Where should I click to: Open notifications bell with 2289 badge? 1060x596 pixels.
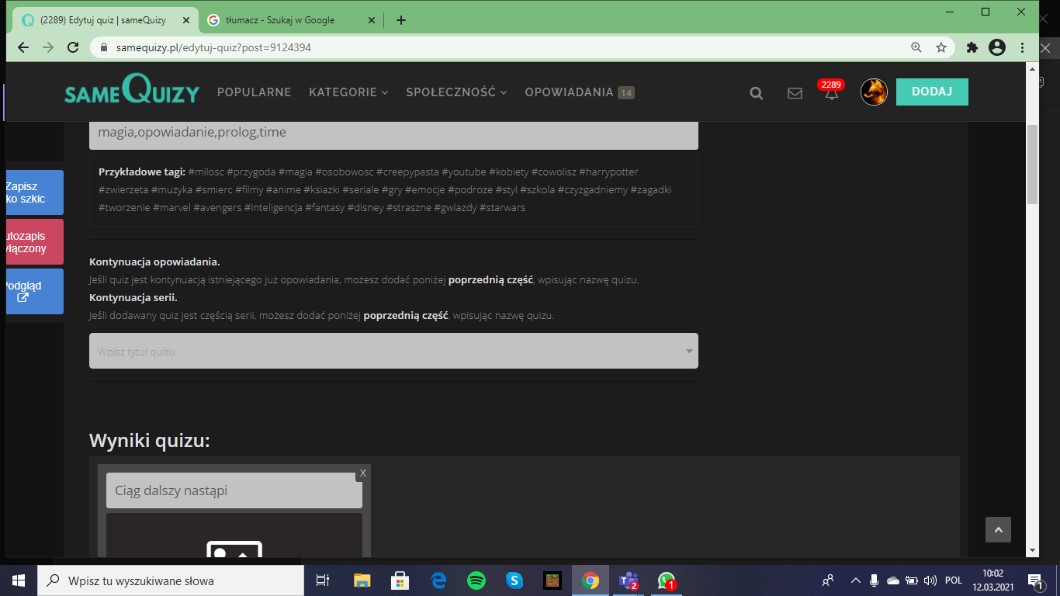tap(831, 93)
